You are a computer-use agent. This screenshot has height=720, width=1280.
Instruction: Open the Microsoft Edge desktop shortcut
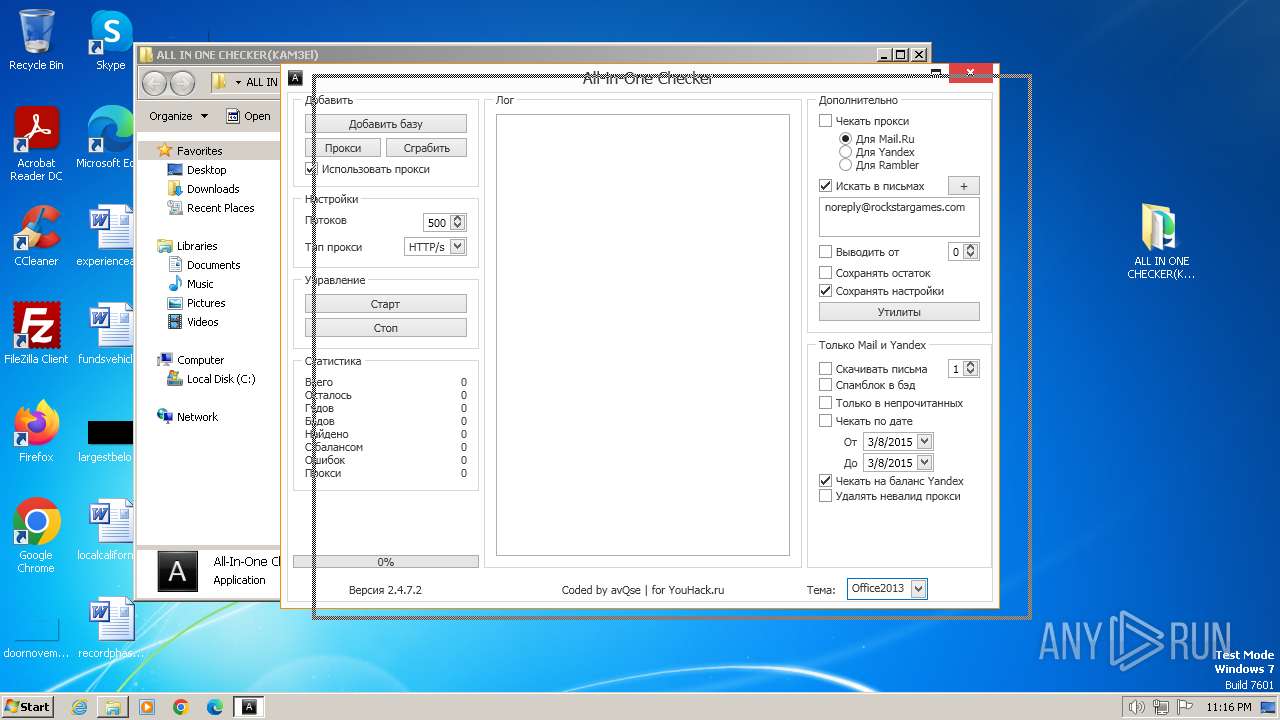[106, 138]
